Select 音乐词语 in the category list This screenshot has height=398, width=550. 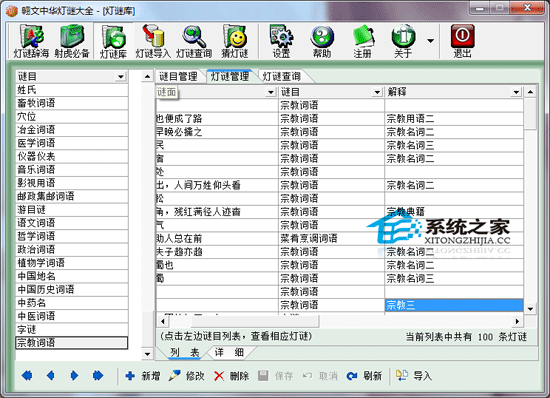click(x=72, y=170)
